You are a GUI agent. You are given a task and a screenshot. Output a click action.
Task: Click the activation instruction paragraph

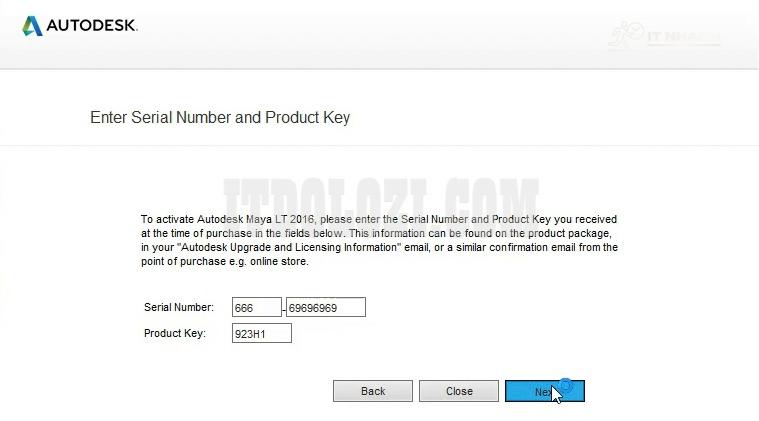pyautogui.click(x=379, y=240)
